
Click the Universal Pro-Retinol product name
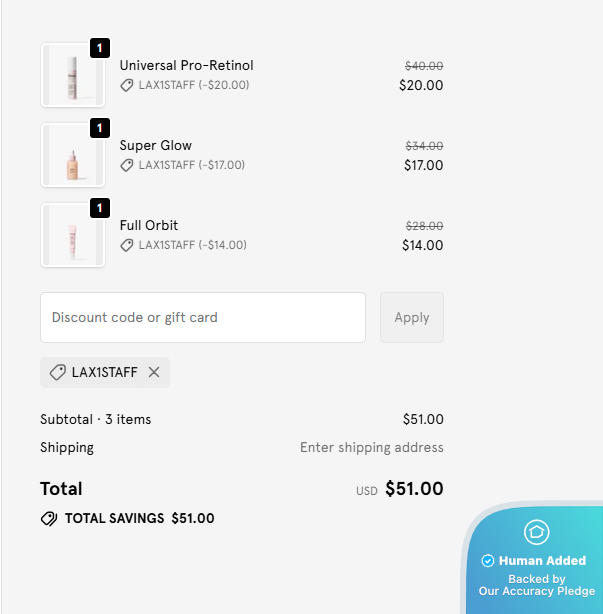coord(186,65)
